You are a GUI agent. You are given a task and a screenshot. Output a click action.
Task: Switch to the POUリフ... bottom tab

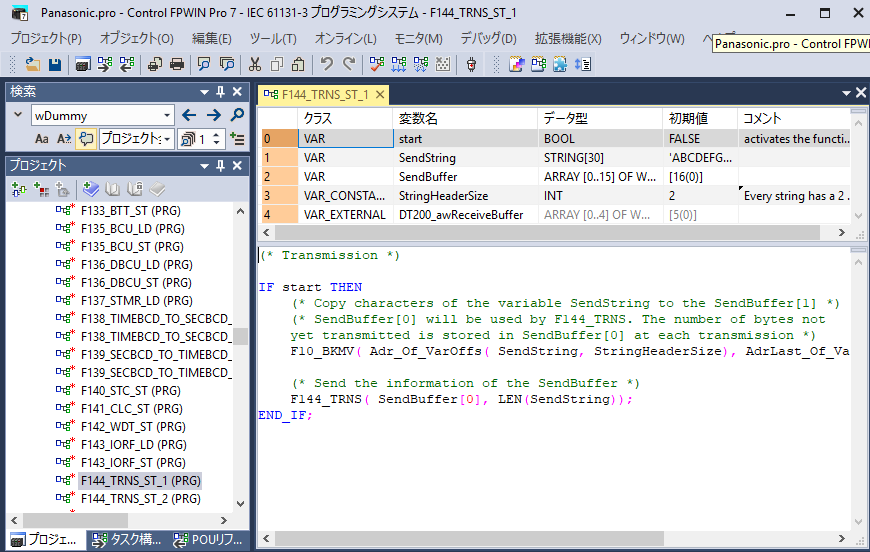tap(208, 539)
